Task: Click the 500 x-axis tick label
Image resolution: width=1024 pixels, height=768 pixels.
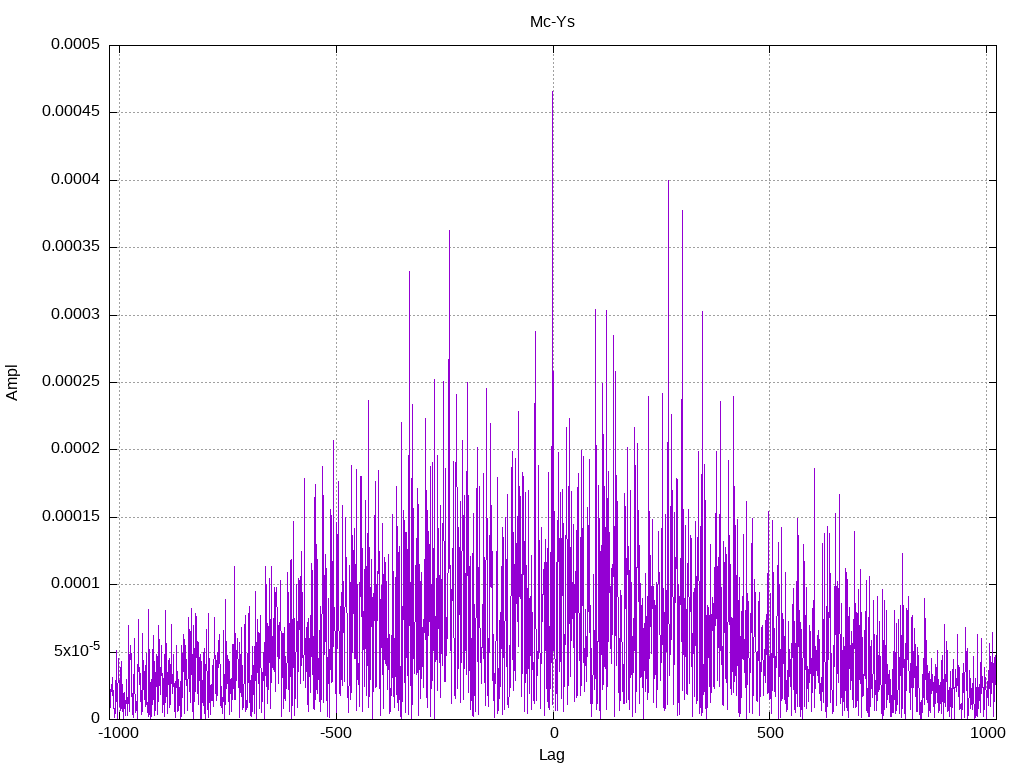Action: click(770, 733)
